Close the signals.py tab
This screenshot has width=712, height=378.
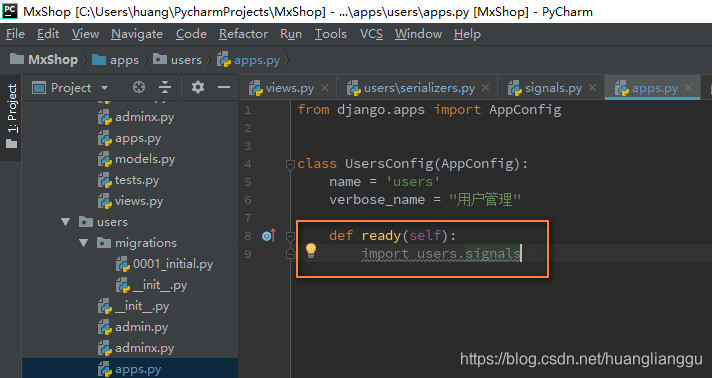click(x=593, y=88)
